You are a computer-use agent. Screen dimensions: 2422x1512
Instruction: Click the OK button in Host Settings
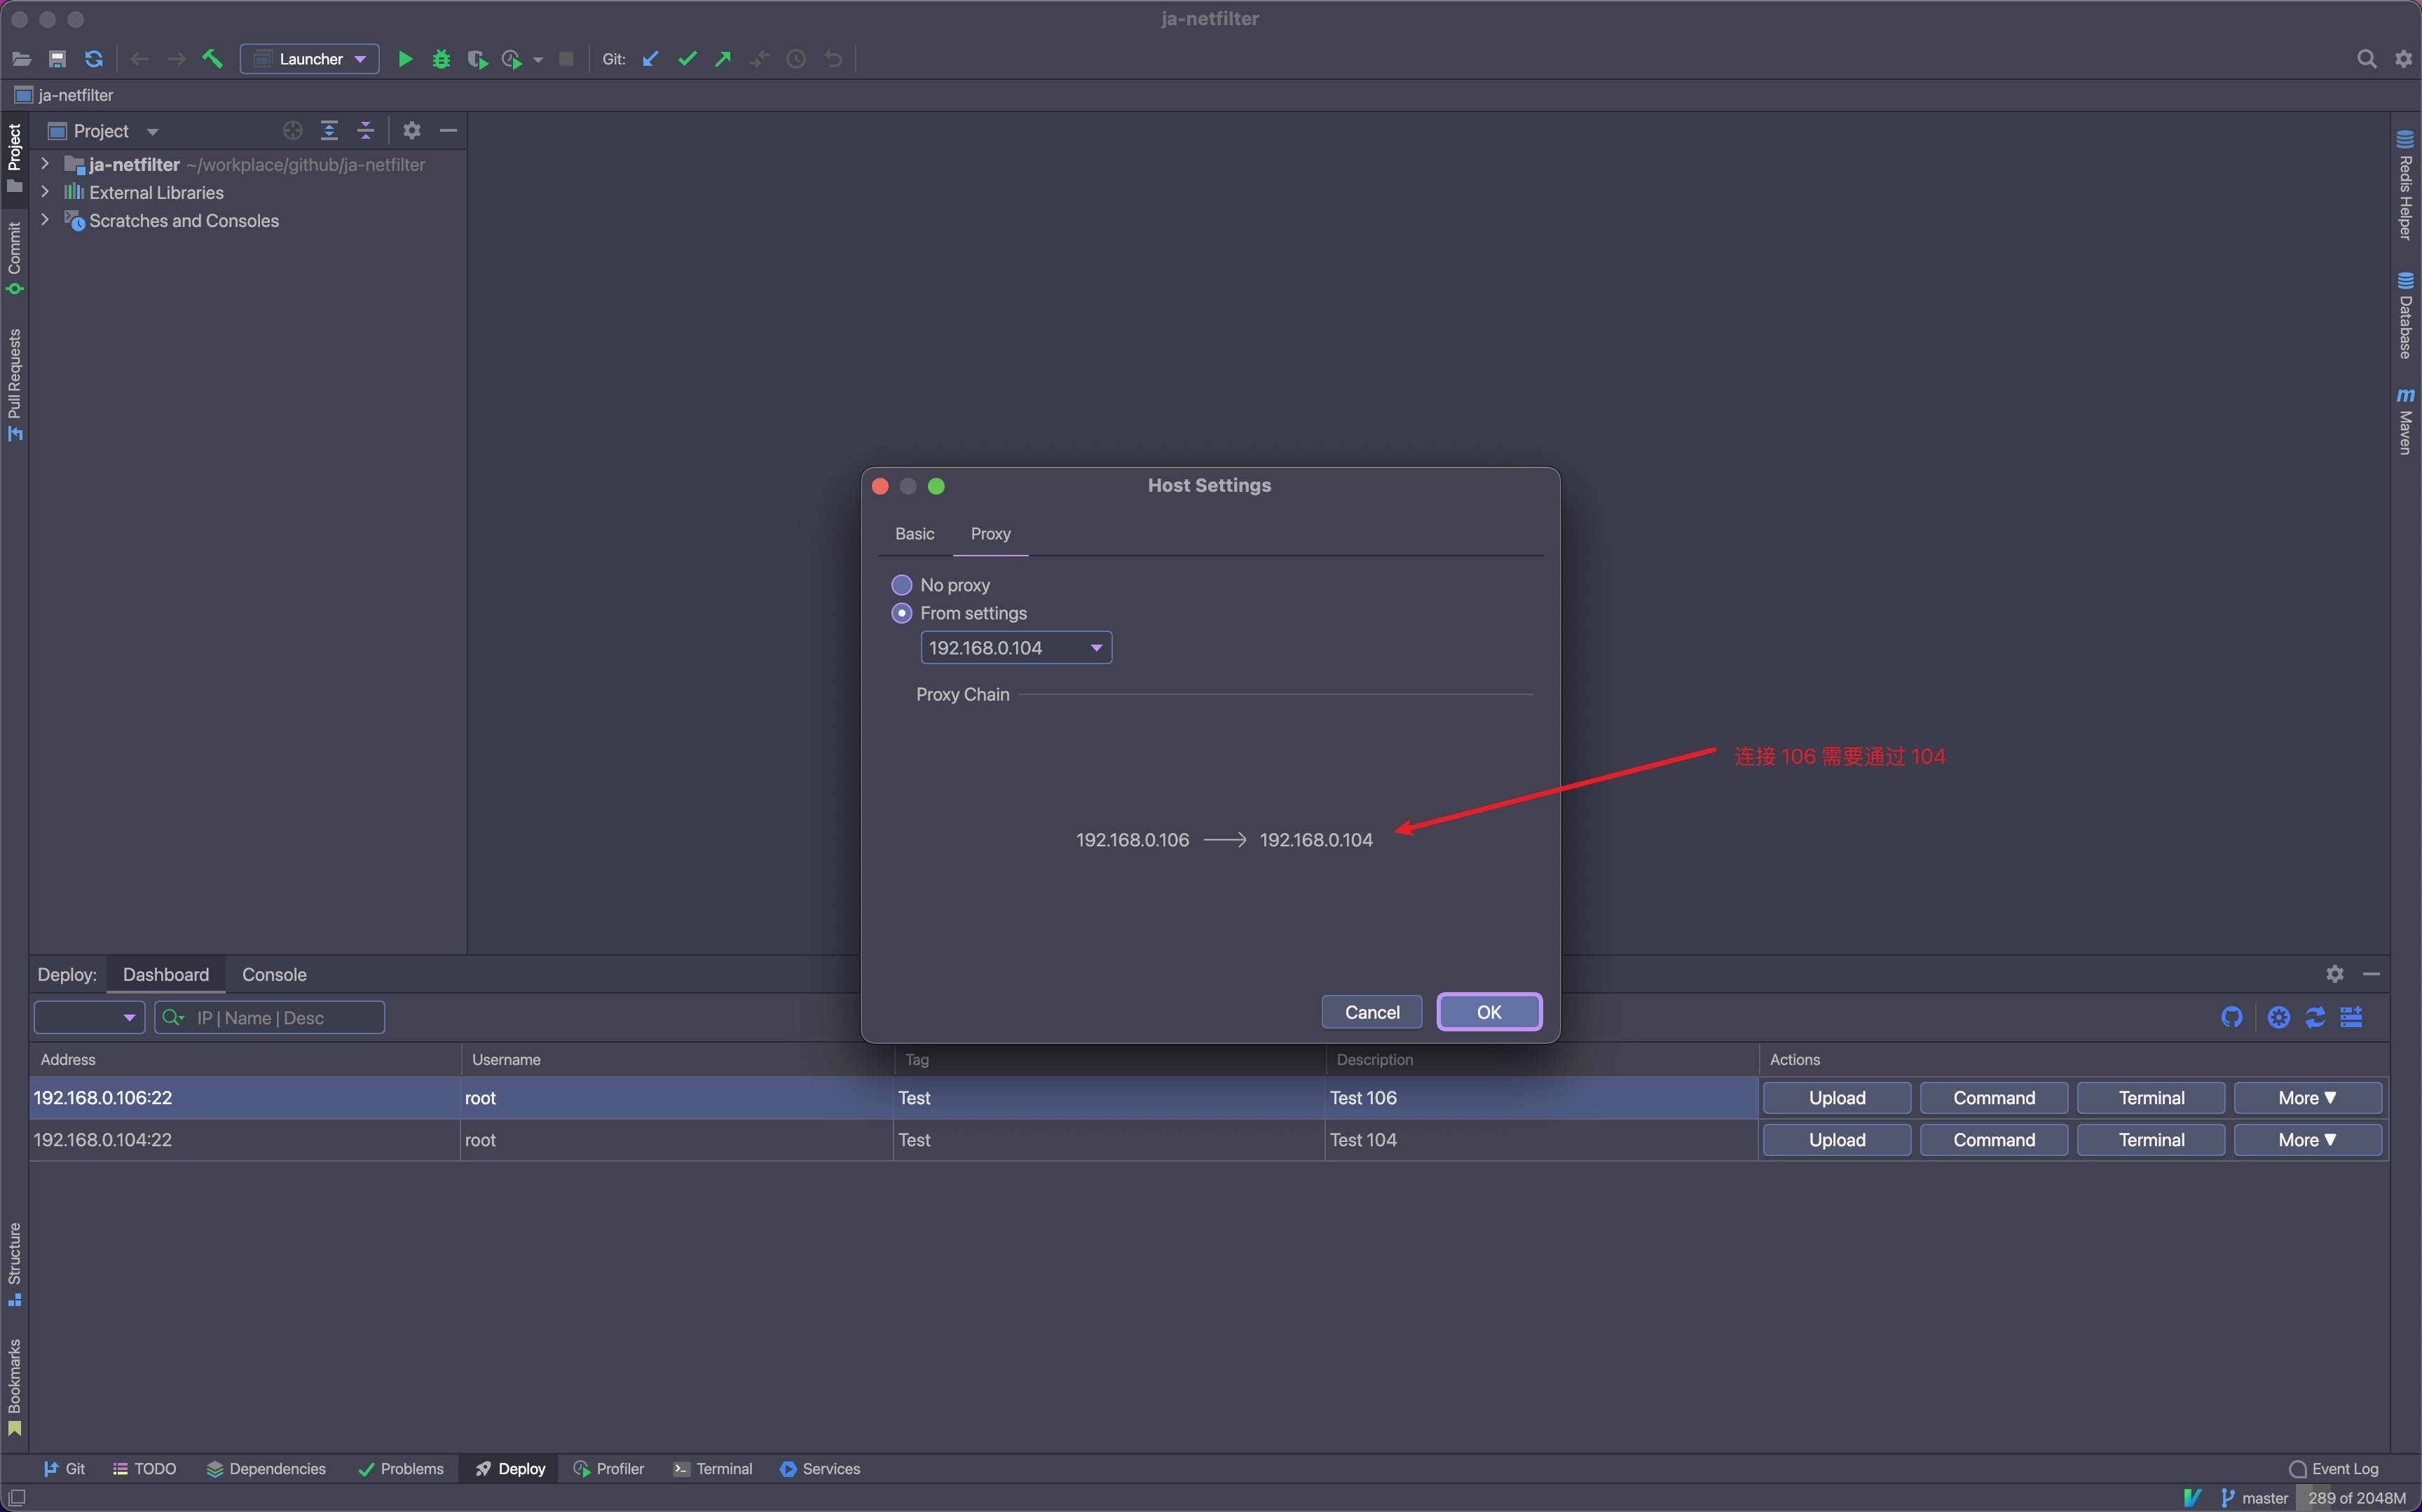[1488, 1012]
